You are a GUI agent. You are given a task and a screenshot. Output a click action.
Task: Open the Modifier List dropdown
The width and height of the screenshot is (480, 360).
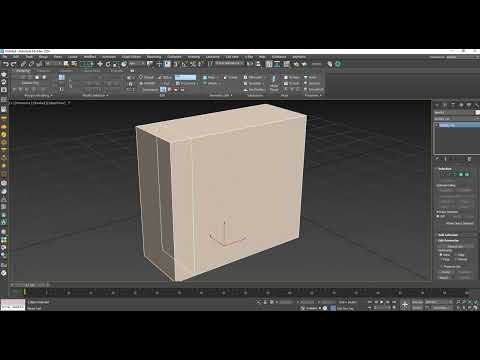[457, 119]
